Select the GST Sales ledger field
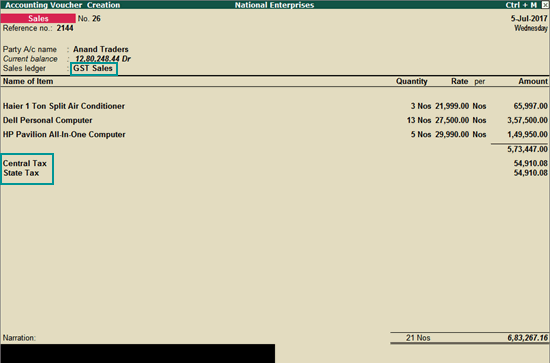Image resolution: width=550 pixels, height=363 pixels. (93, 68)
